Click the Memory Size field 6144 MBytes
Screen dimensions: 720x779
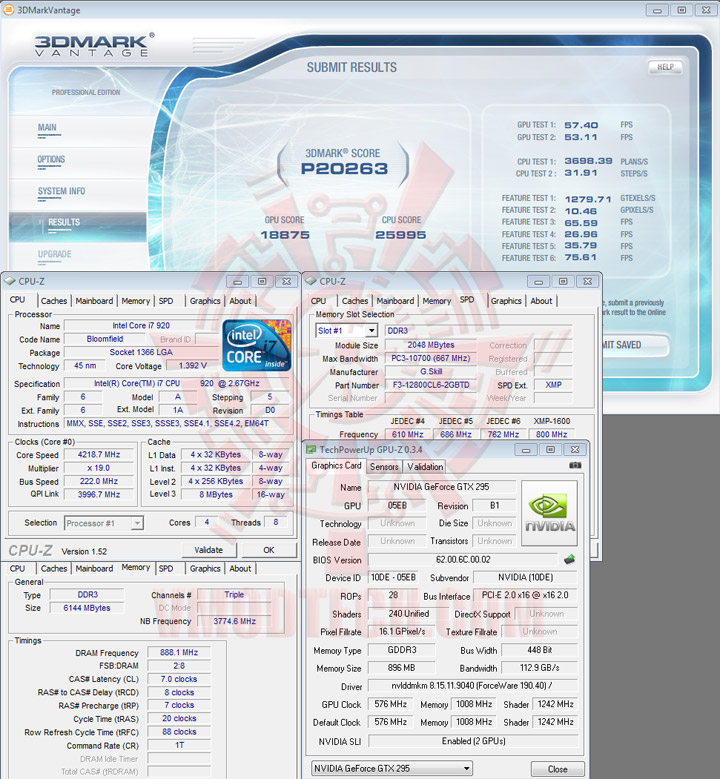[x=86, y=608]
